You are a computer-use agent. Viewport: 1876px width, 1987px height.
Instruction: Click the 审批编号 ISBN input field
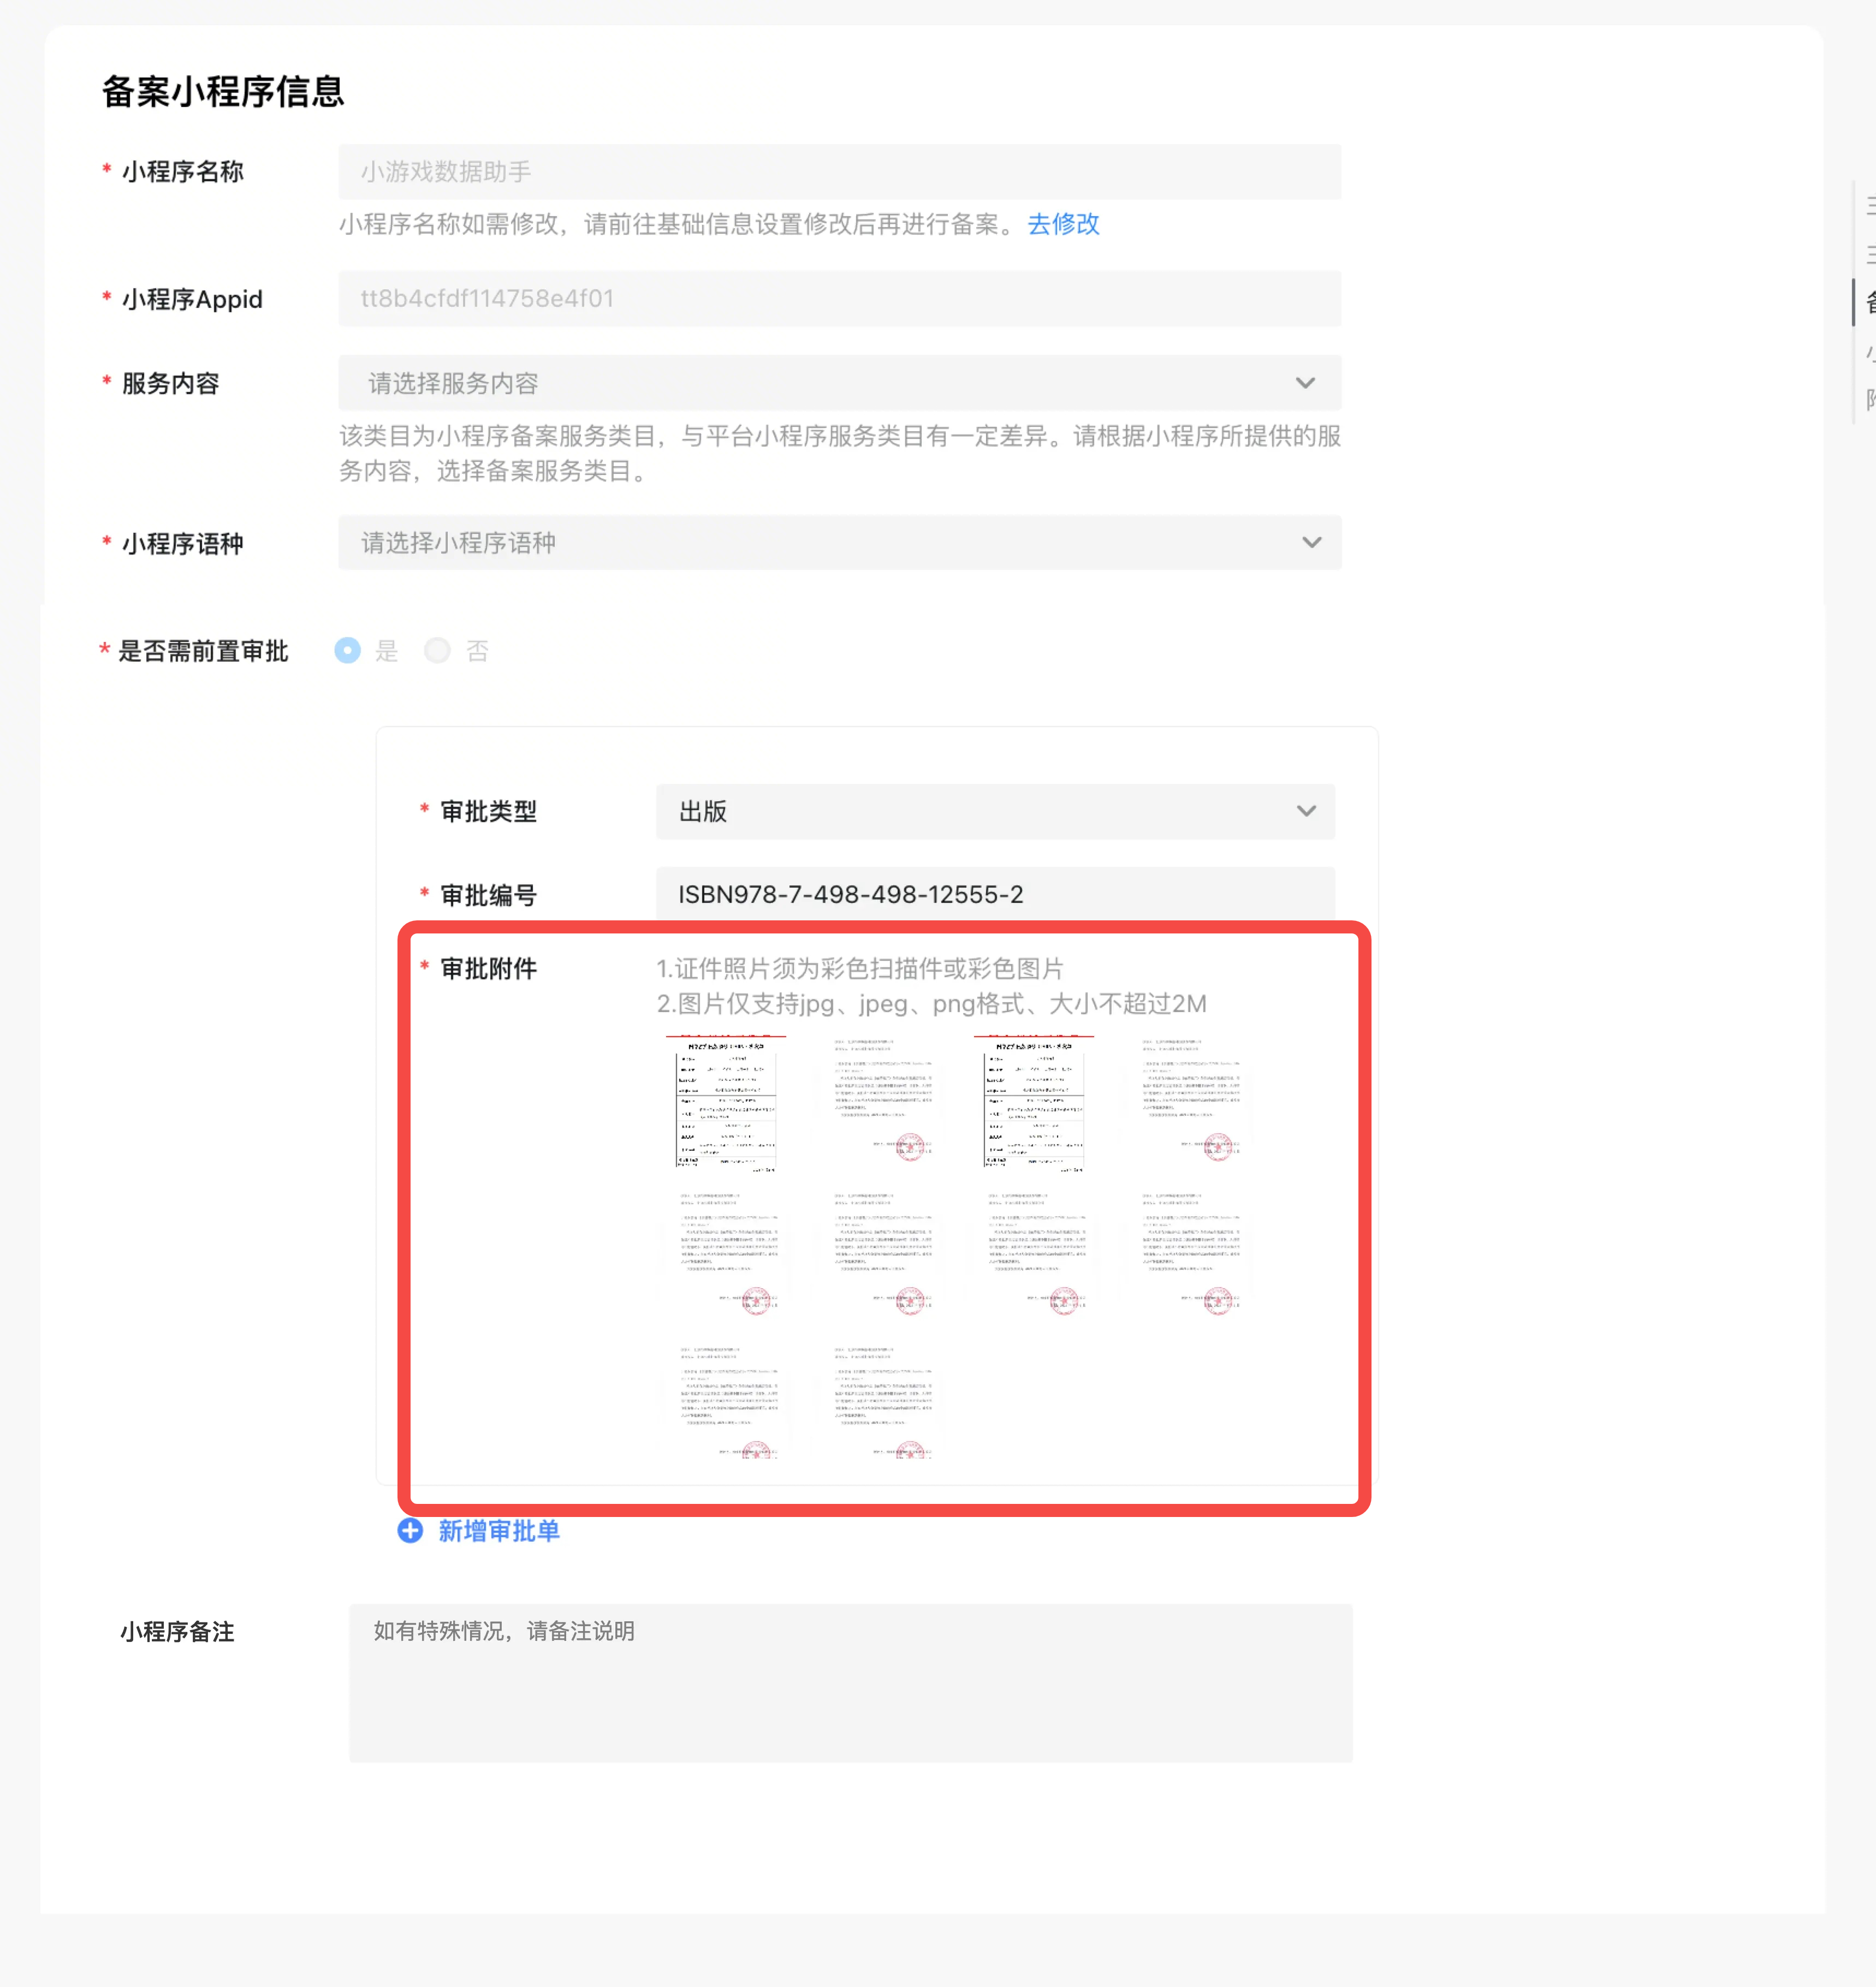(x=994, y=894)
